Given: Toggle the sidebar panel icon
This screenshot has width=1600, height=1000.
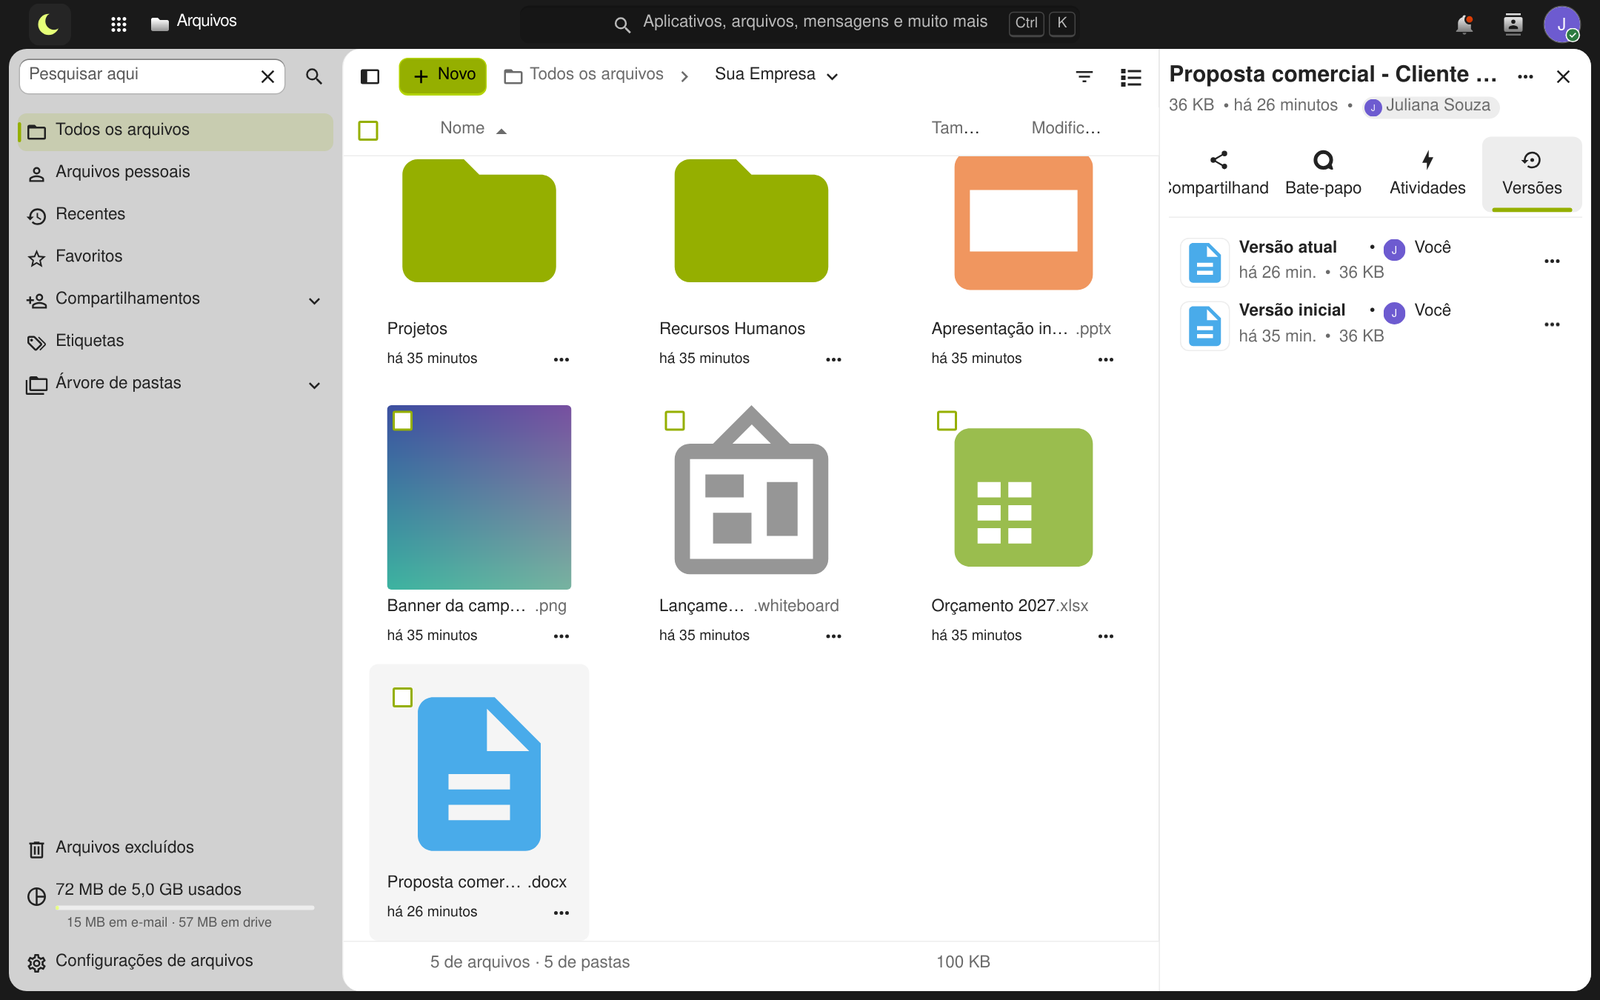Looking at the screenshot, I should coord(370,76).
